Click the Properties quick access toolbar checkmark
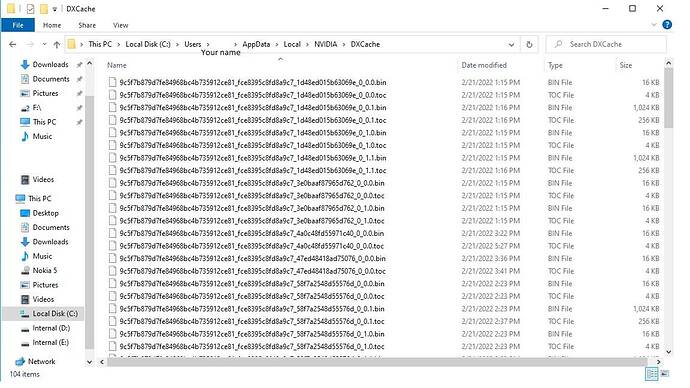 30,9
